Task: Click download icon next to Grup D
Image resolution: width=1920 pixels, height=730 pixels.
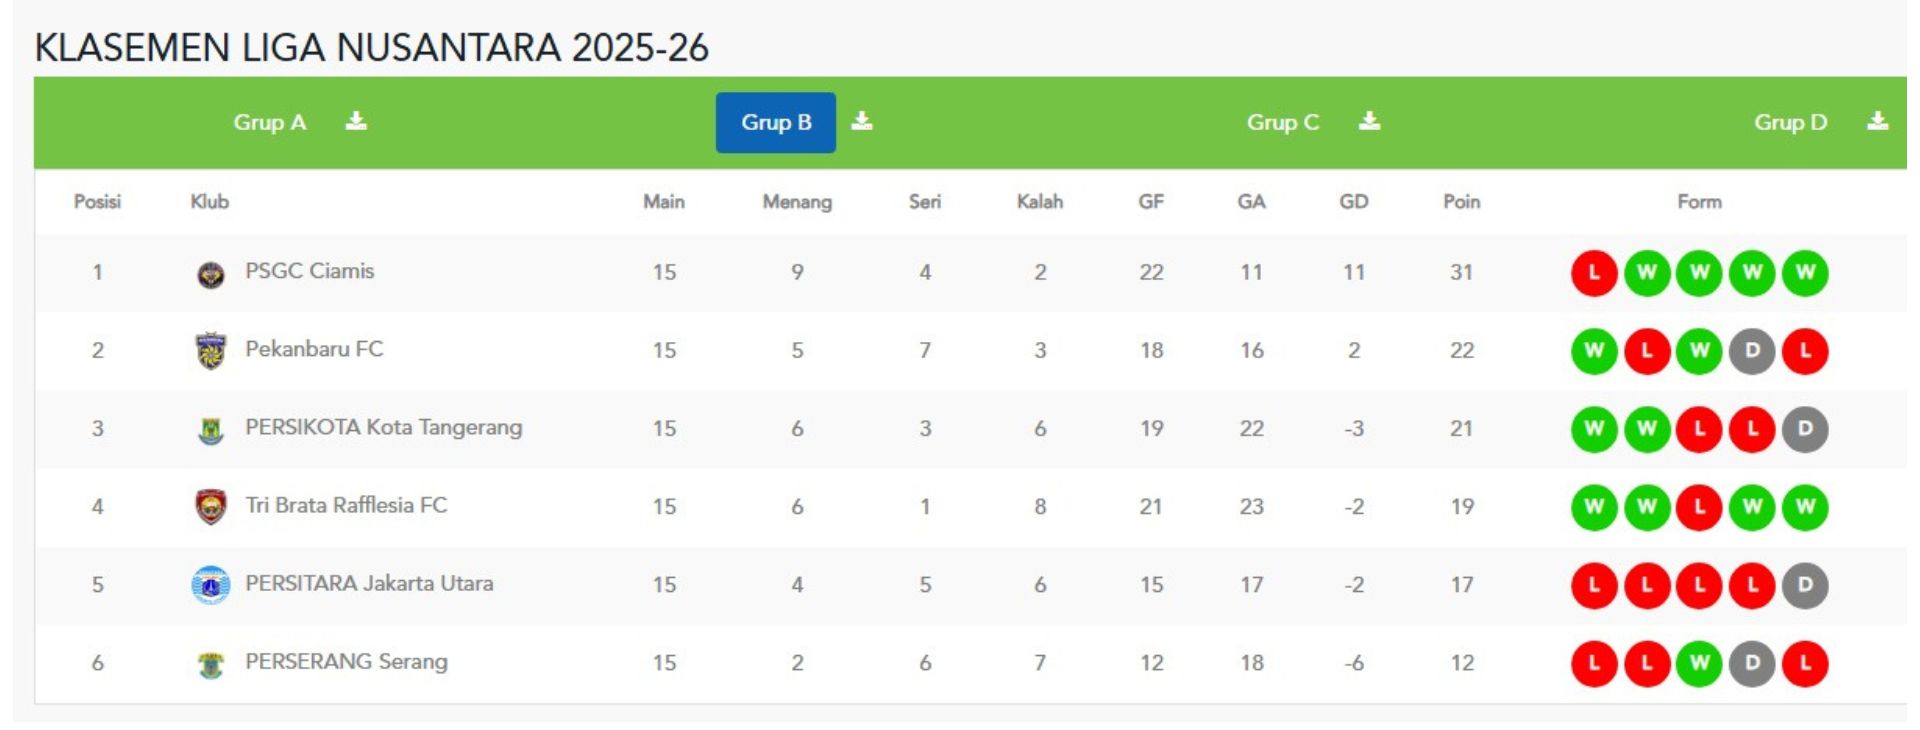Action: (x=1878, y=122)
